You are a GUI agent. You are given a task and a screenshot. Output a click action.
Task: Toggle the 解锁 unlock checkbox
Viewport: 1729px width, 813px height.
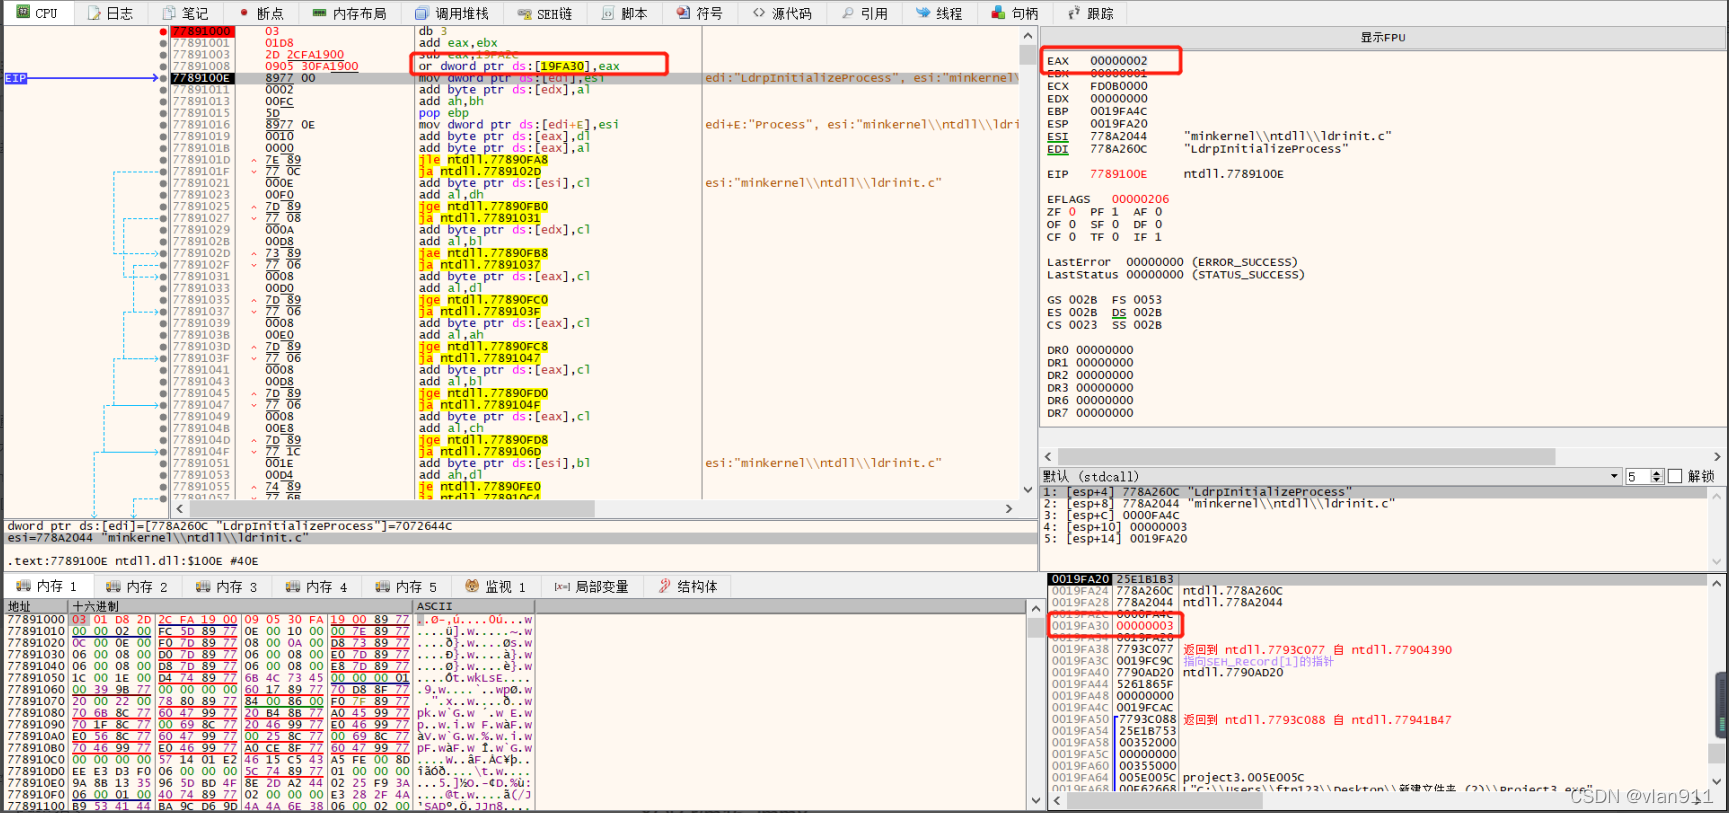(x=1675, y=476)
